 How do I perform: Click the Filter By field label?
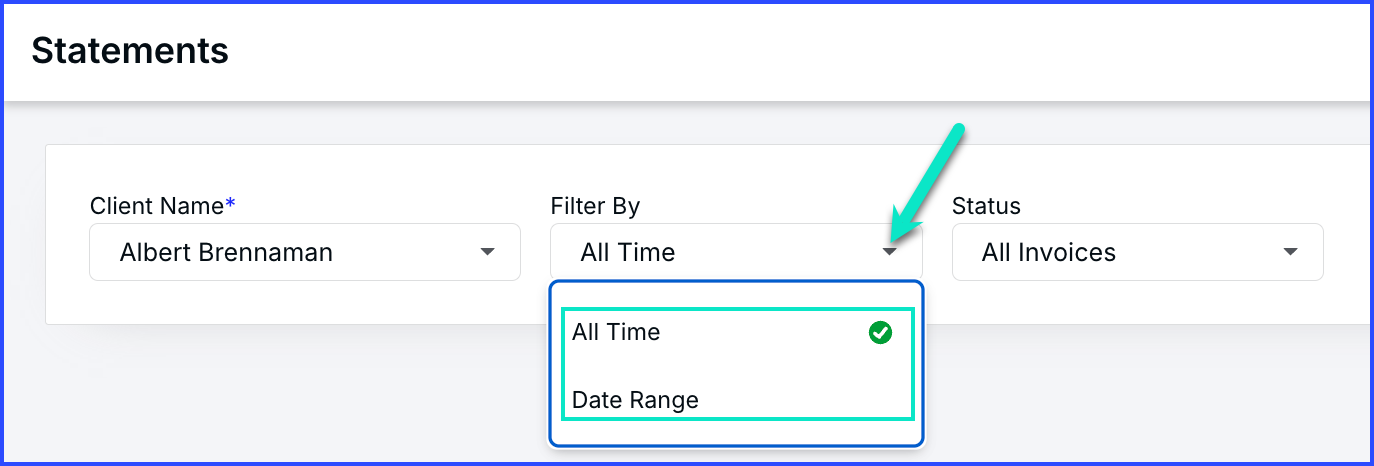click(x=595, y=206)
